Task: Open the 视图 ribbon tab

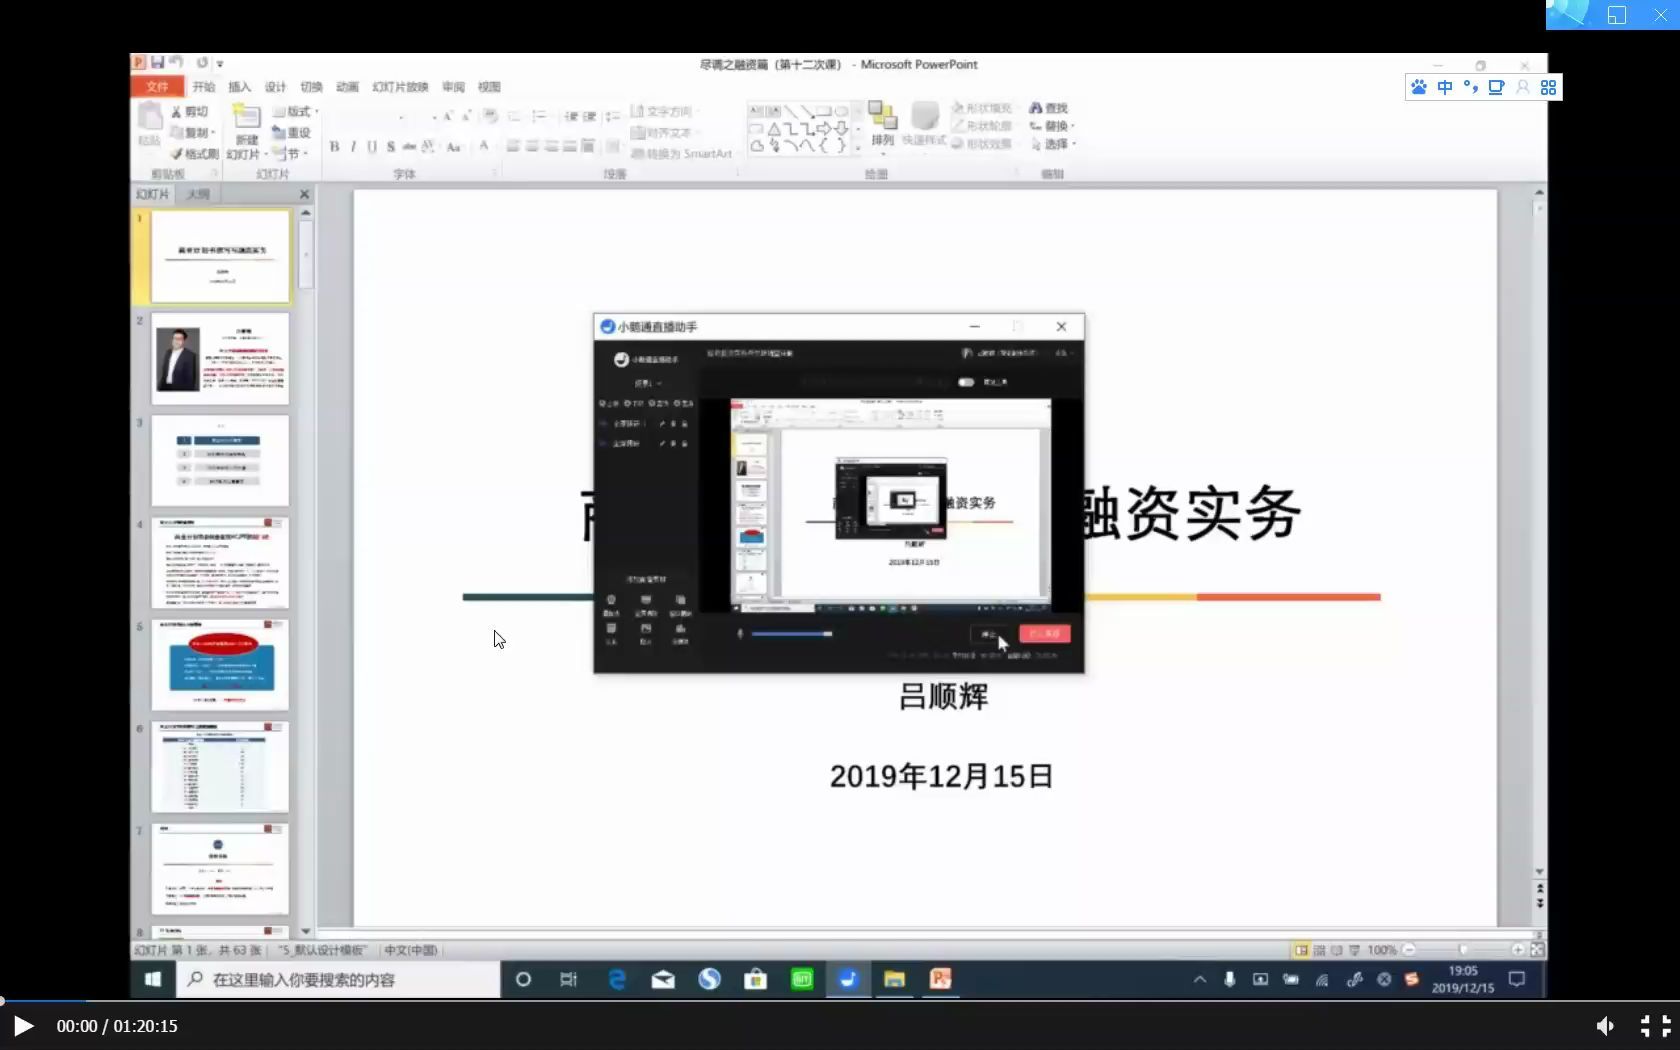Action: tap(489, 87)
